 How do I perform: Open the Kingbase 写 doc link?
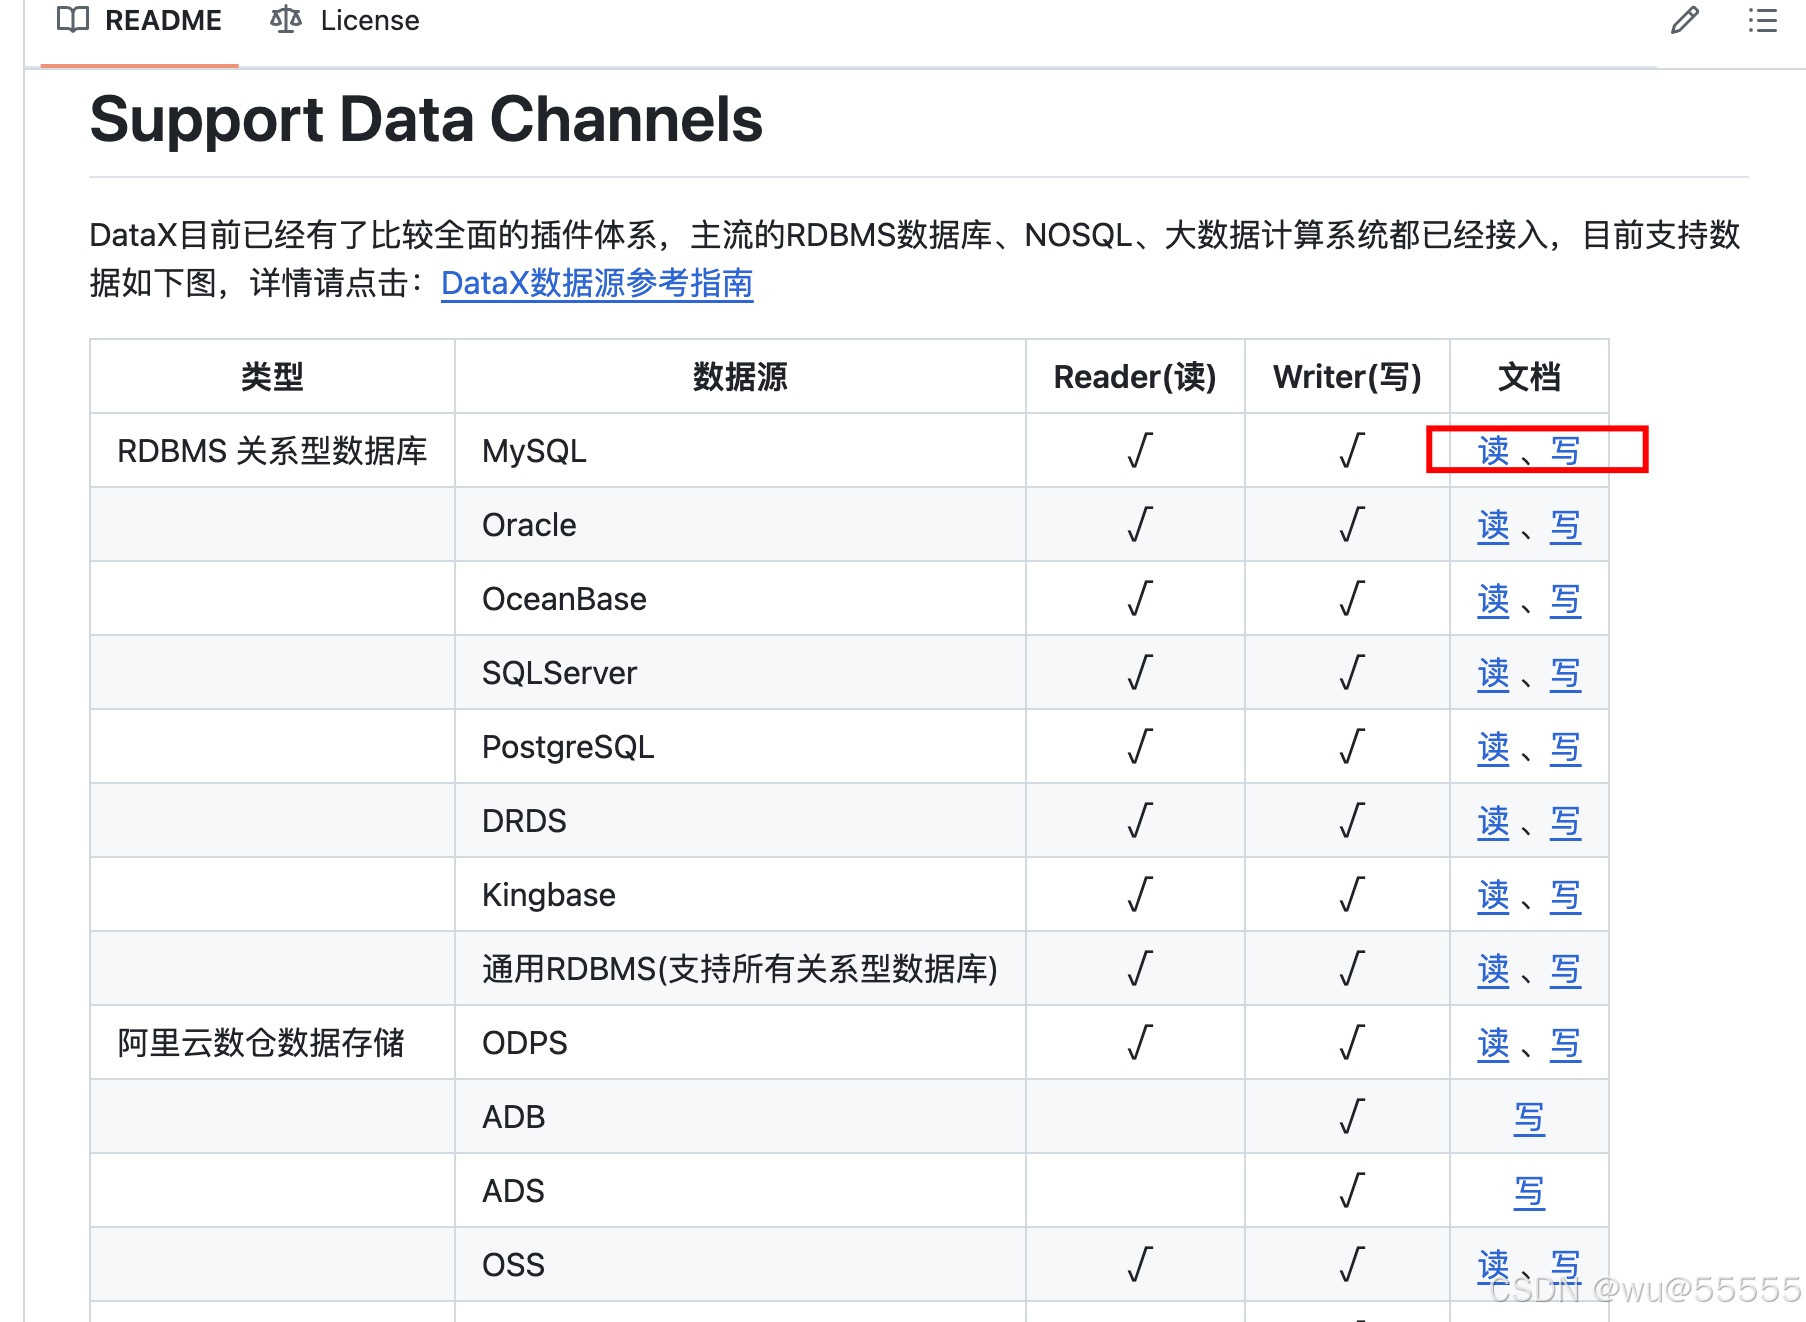(x=1566, y=895)
